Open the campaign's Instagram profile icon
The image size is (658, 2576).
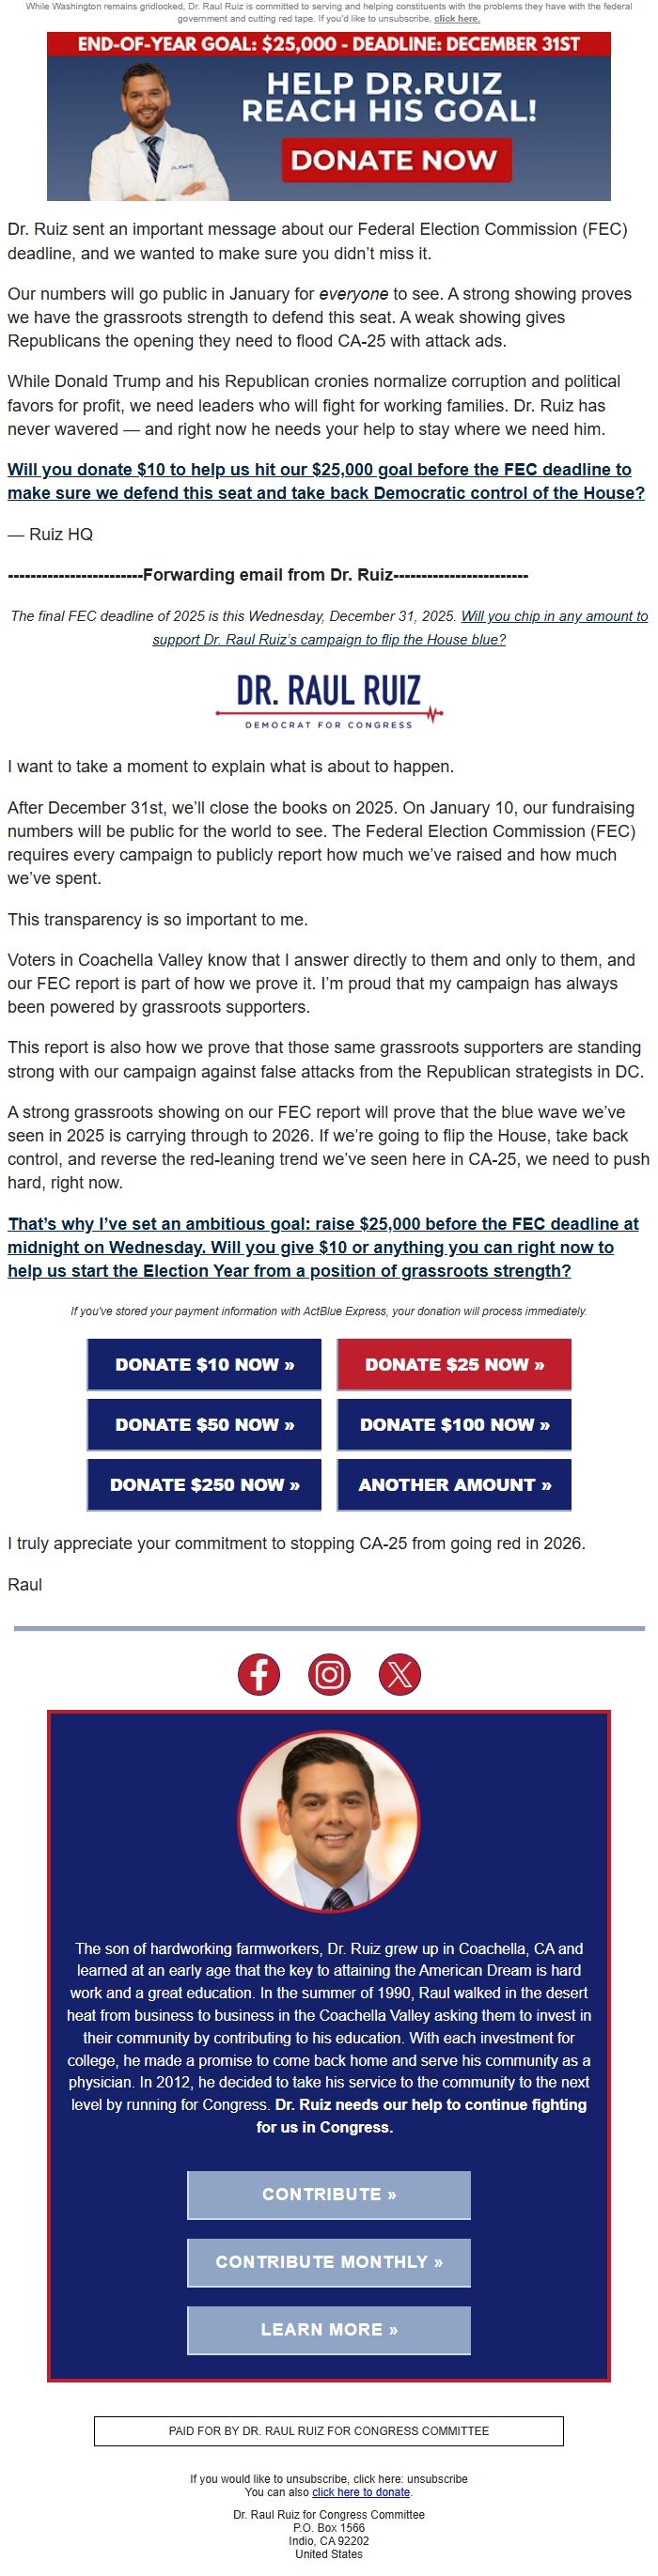click(329, 1673)
